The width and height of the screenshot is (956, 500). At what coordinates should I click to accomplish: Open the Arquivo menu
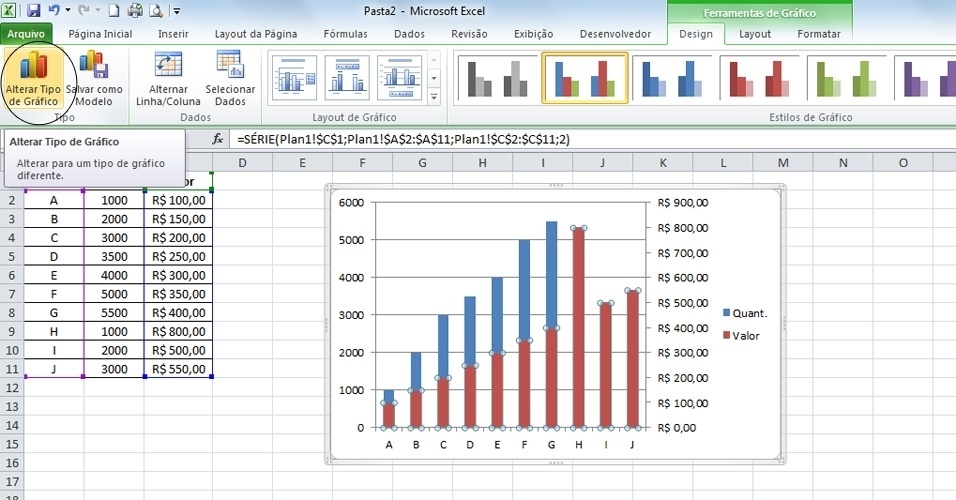(x=25, y=34)
